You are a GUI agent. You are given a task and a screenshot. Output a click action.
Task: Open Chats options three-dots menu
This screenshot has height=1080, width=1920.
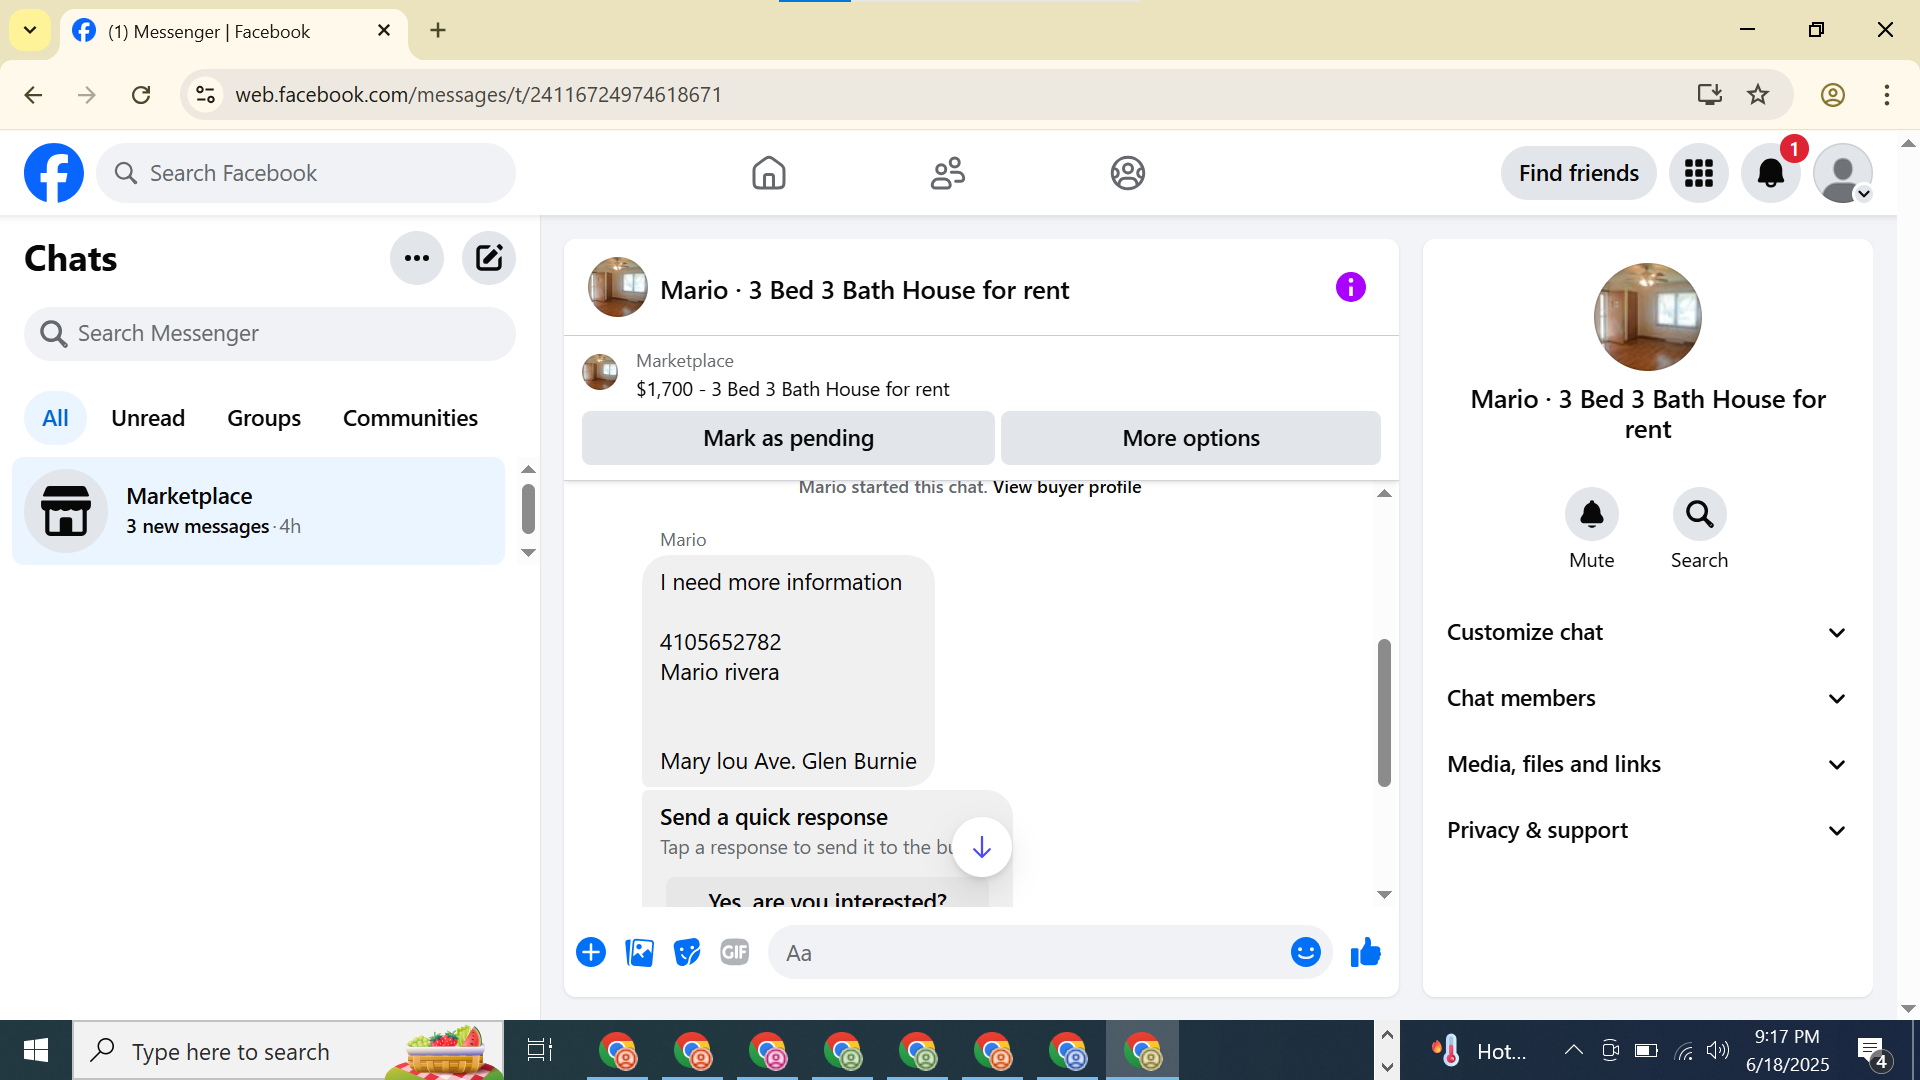[417, 258]
